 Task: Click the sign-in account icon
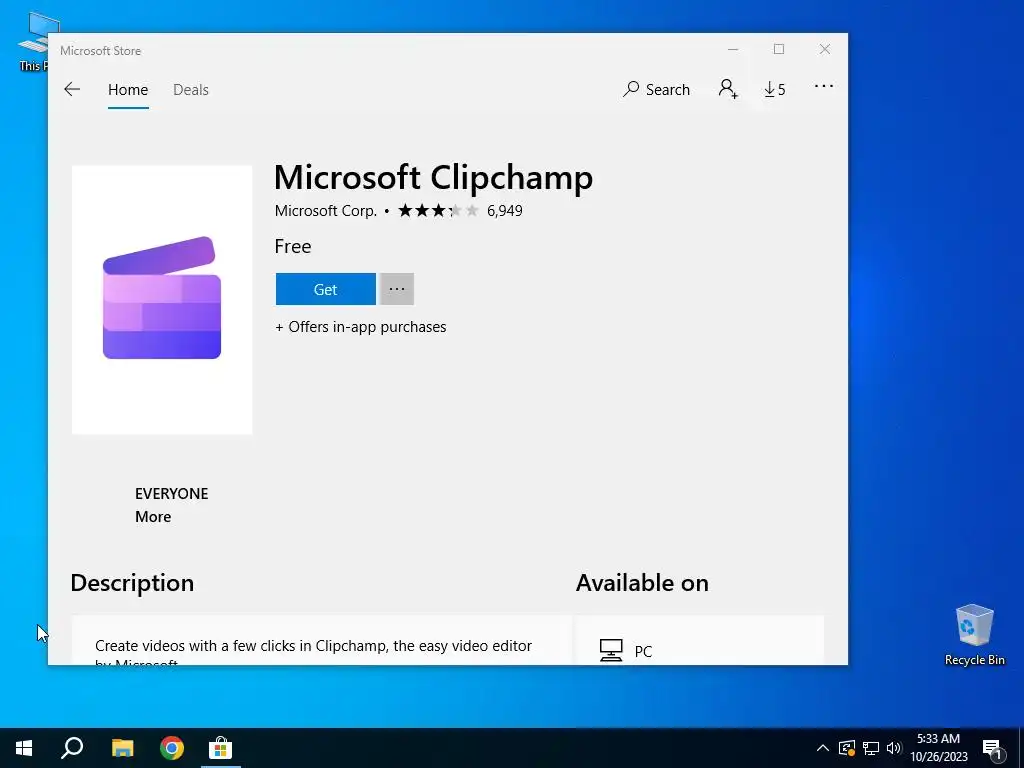tap(728, 89)
